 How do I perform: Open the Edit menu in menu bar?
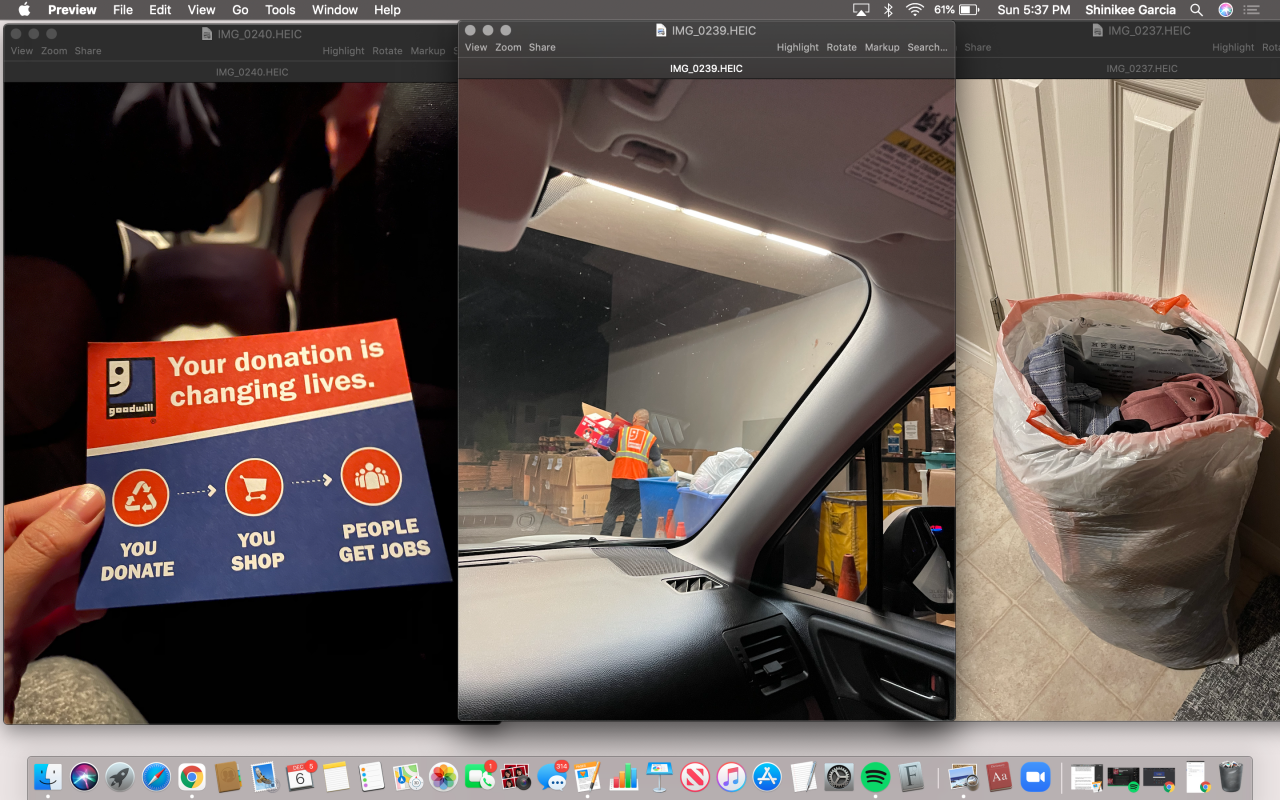pyautogui.click(x=160, y=10)
